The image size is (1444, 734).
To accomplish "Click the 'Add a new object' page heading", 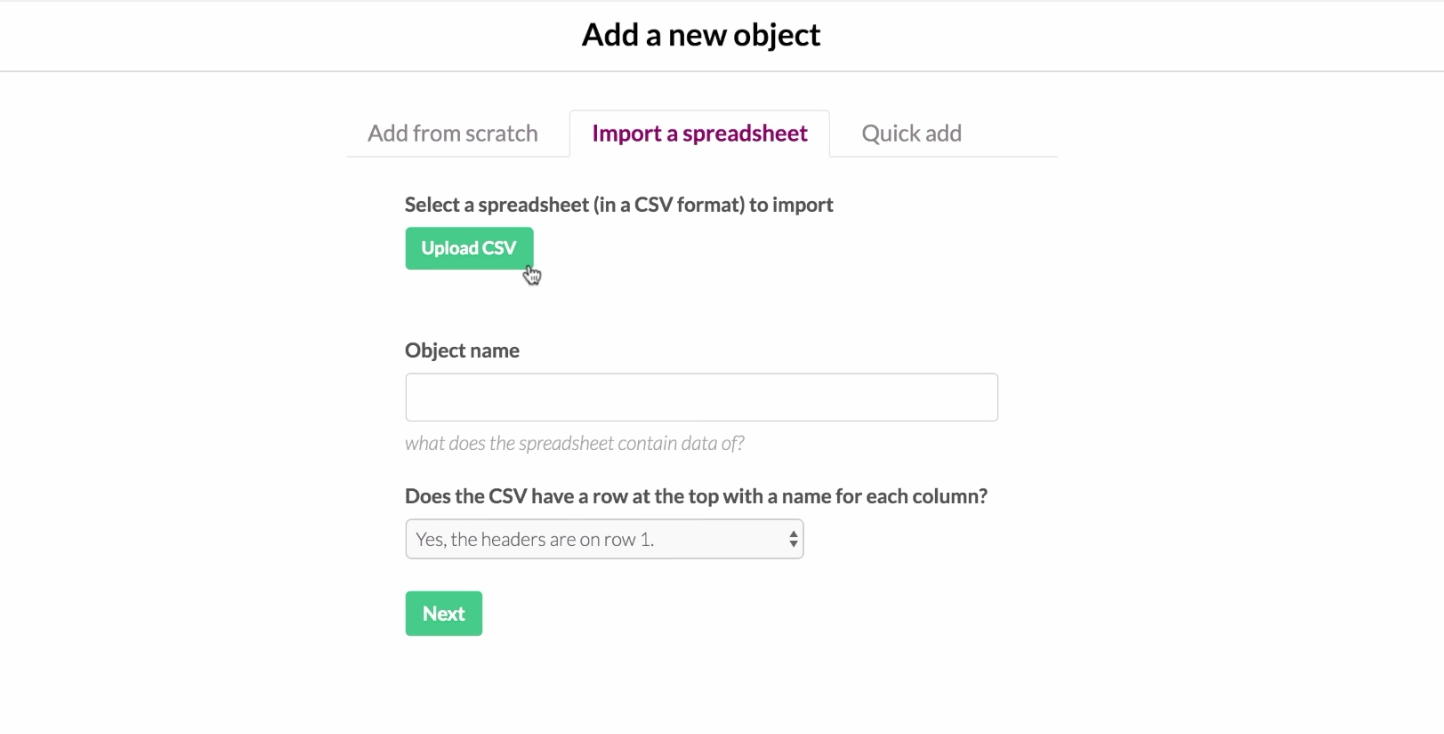I will point(701,35).
